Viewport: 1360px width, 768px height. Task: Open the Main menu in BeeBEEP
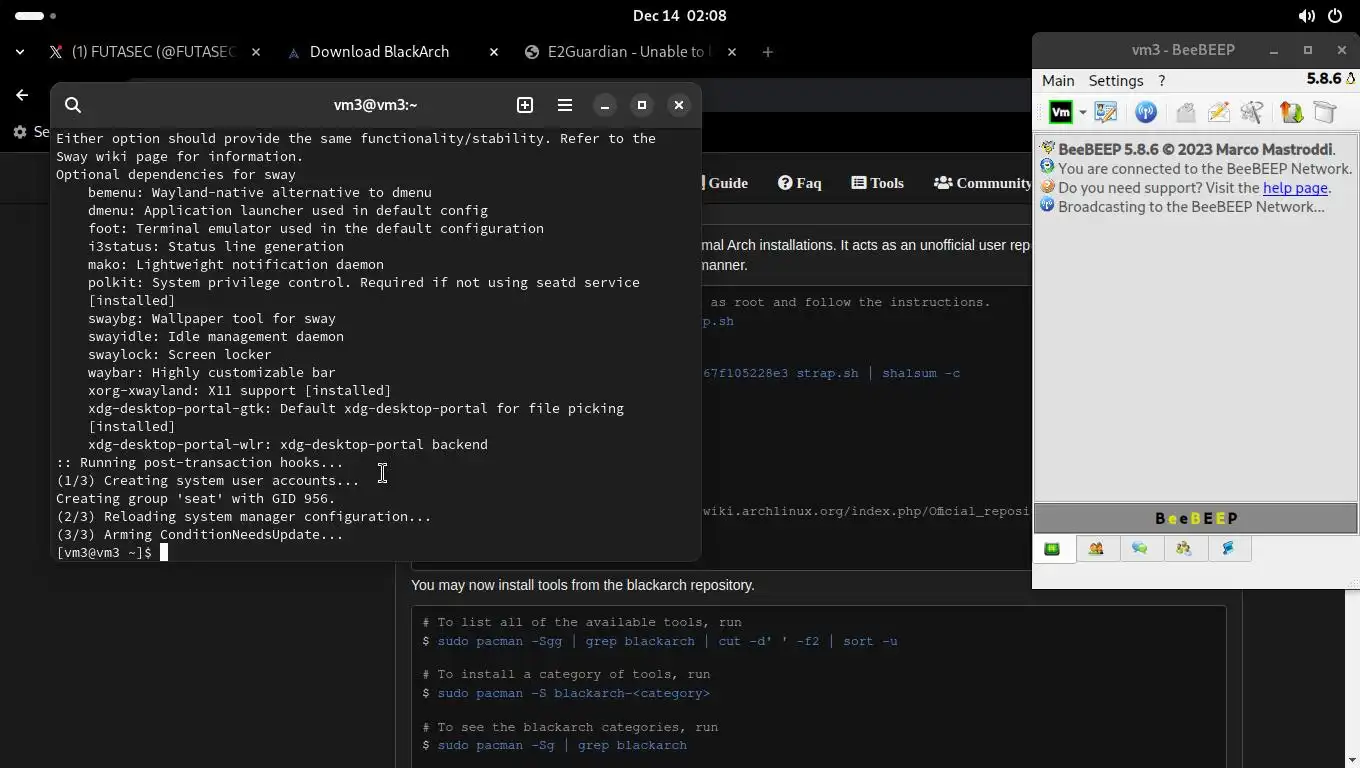pyautogui.click(x=1058, y=80)
